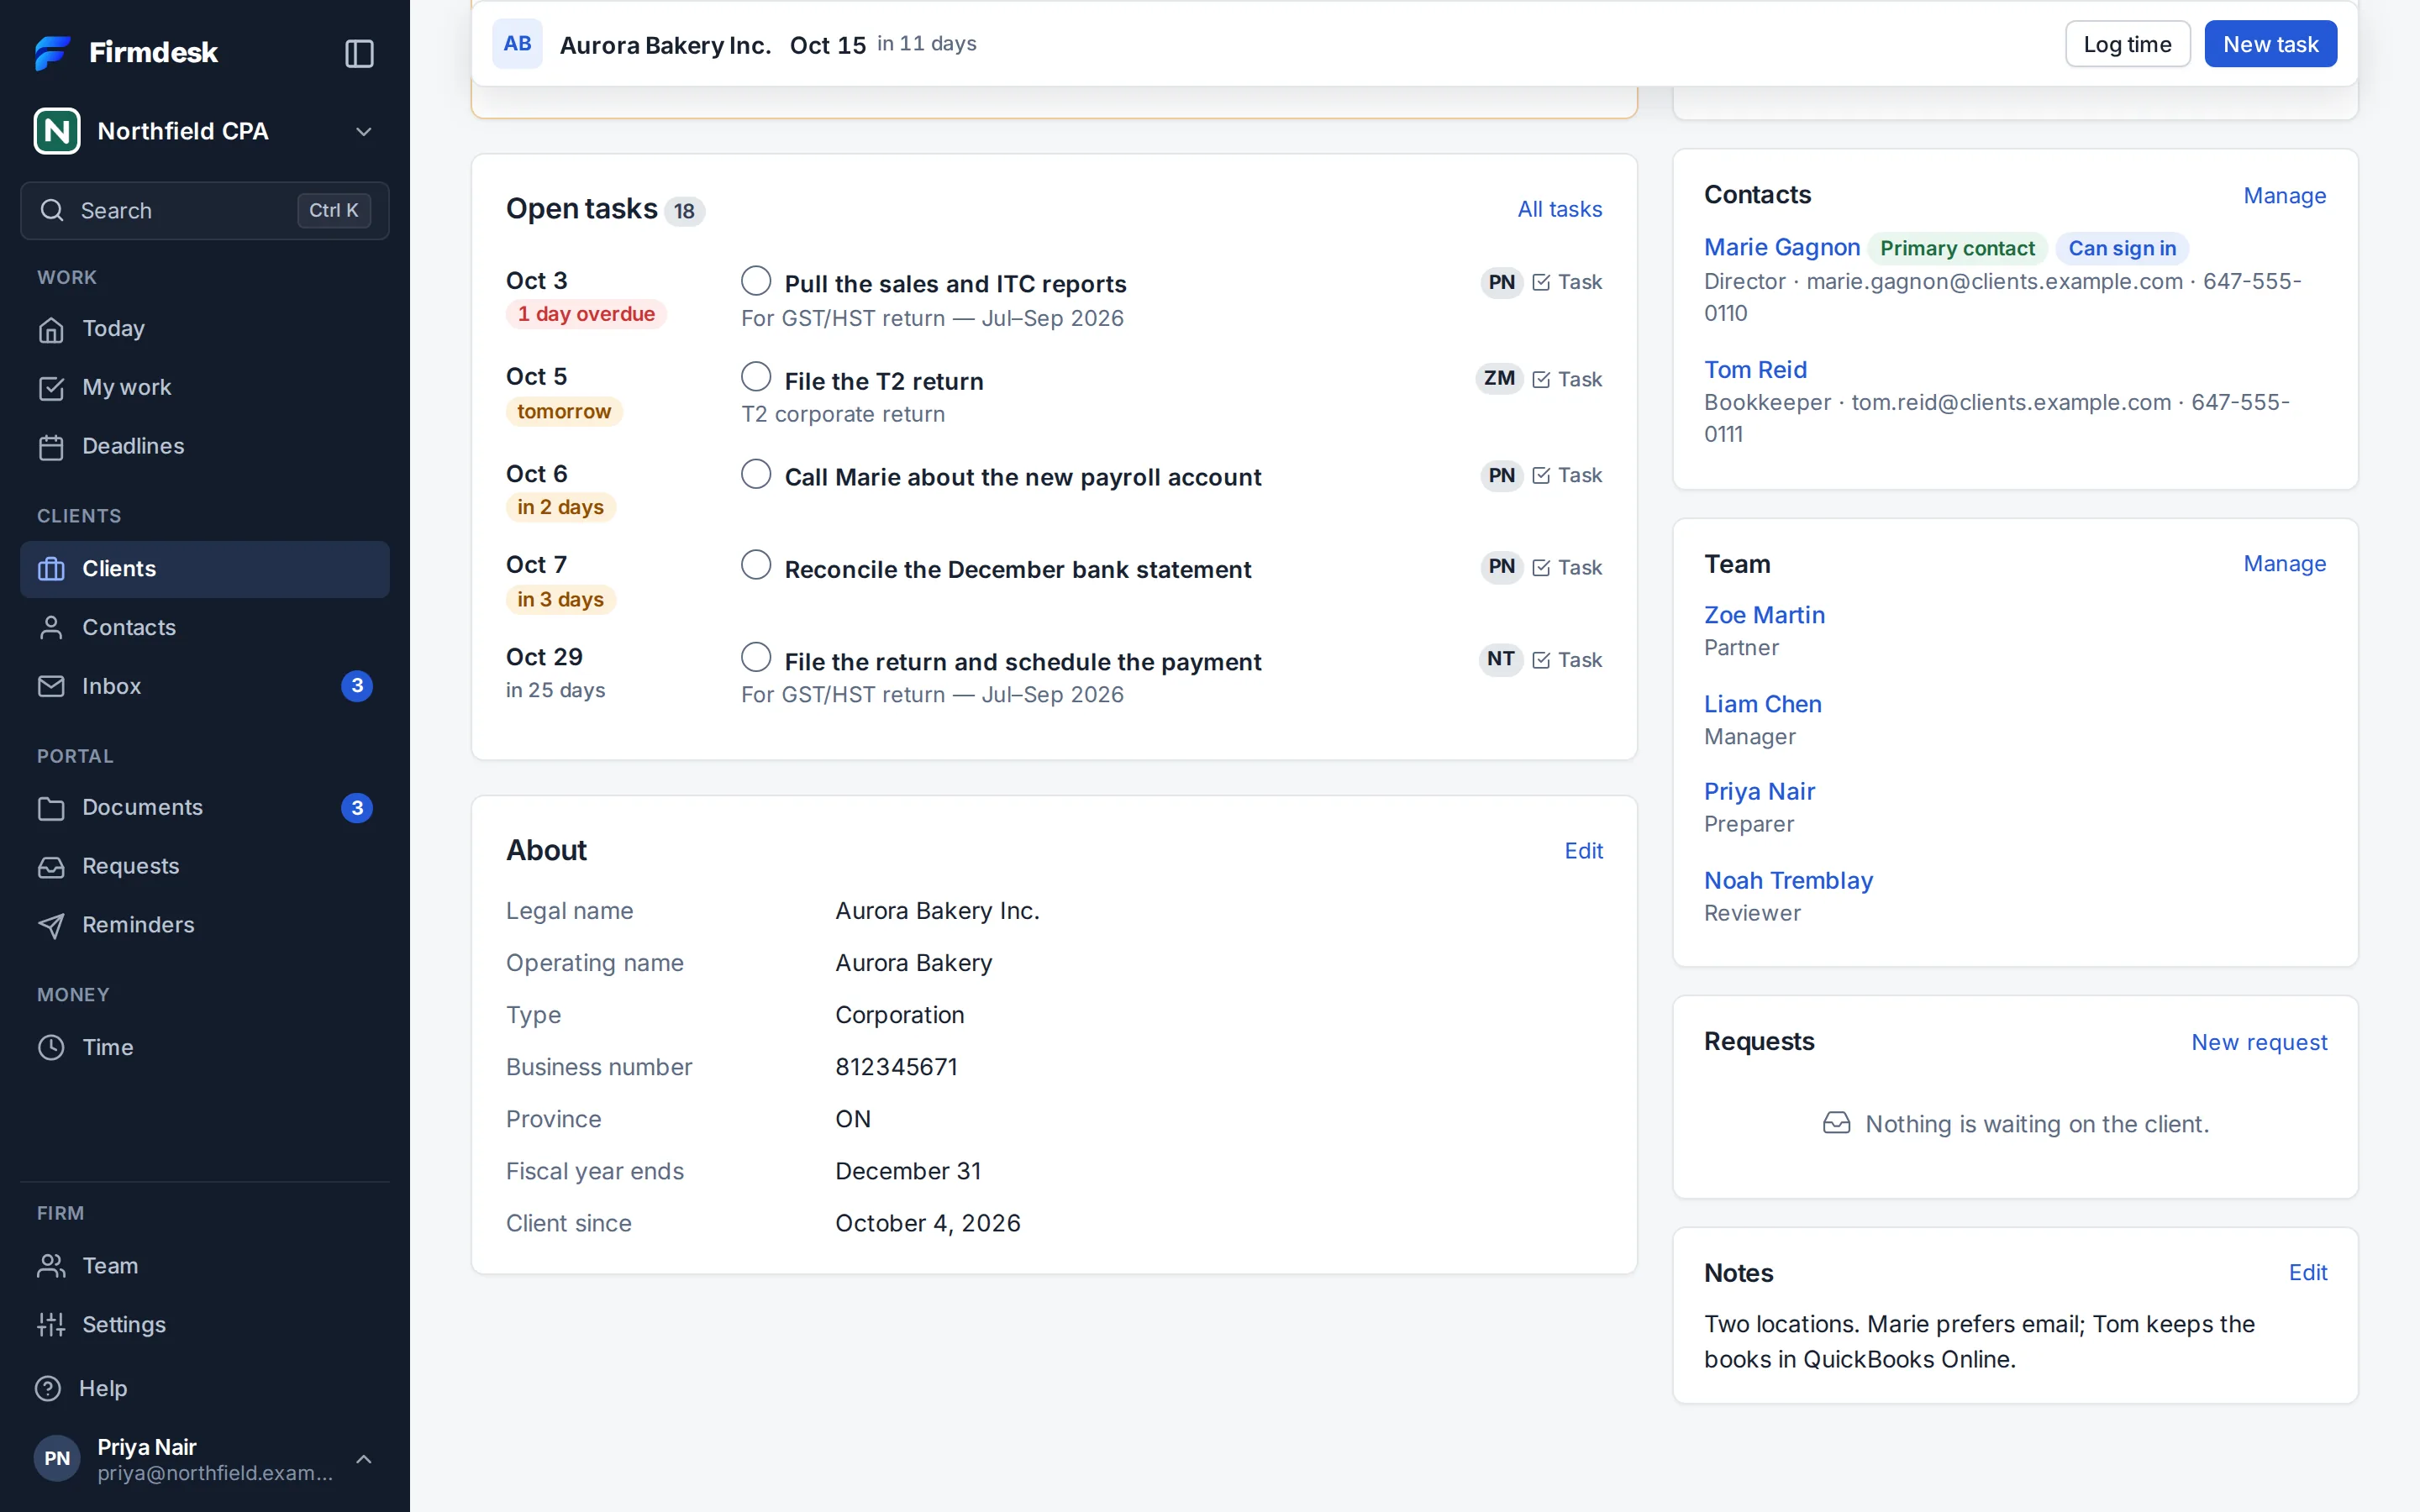Create a New request
The width and height of the screenshot is (2420, 1512).
(x=2259, y=1042)
